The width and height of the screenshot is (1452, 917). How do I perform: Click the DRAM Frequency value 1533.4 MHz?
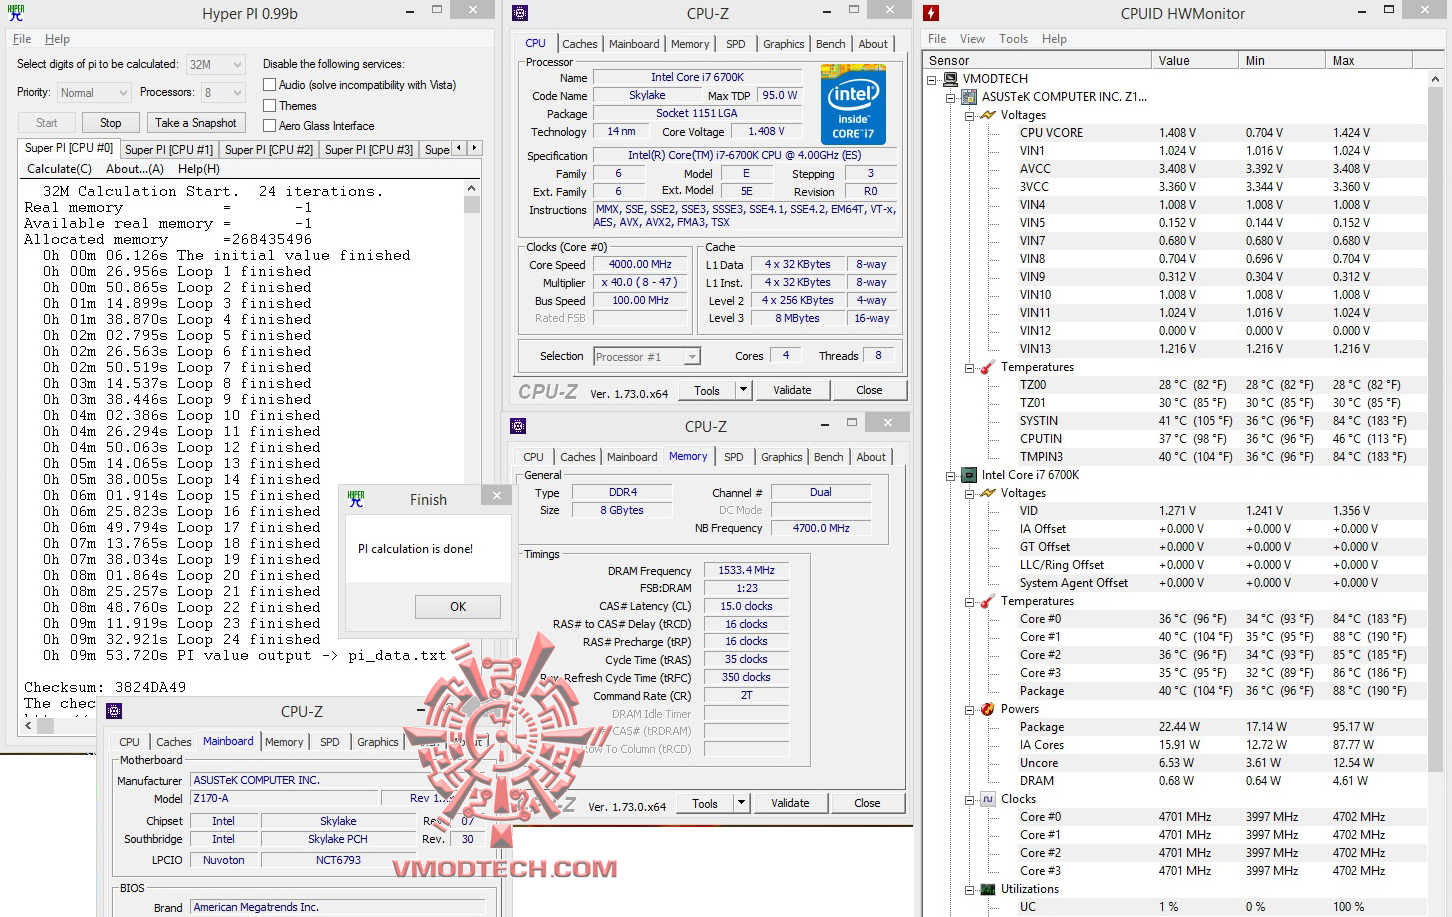tap(746, 570)
